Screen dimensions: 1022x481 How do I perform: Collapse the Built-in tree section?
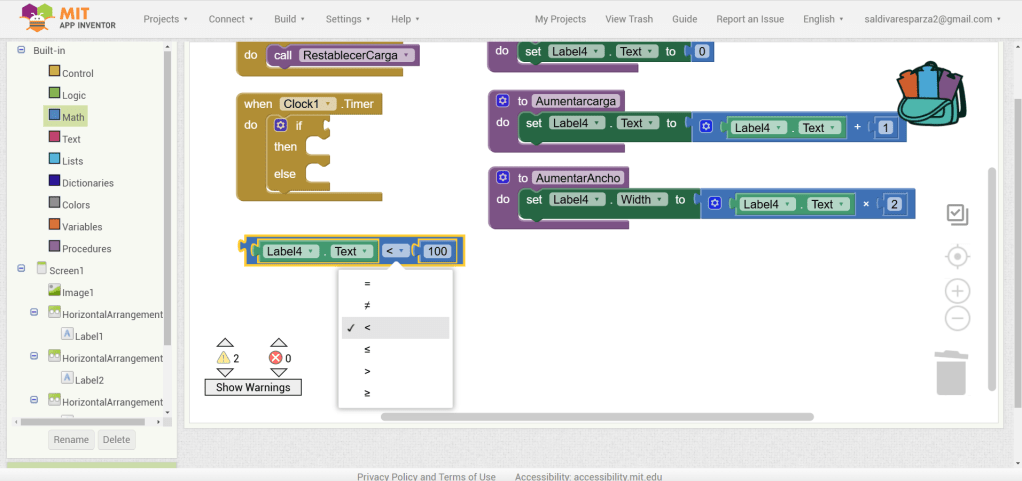tap(21, 51)
